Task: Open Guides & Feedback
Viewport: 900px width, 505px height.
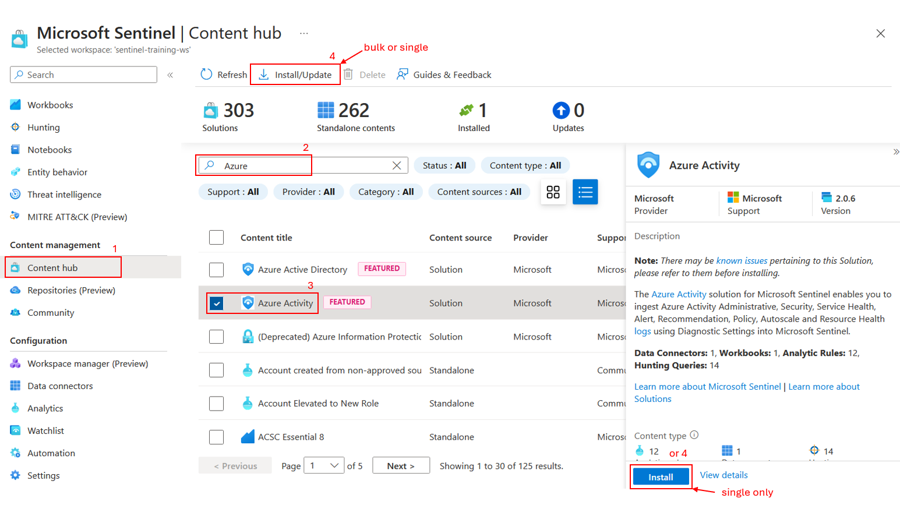Action: coord(444,74)
